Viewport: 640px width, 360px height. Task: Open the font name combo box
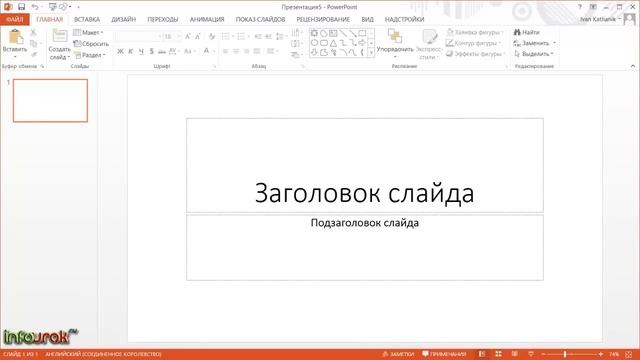[138, 37]
